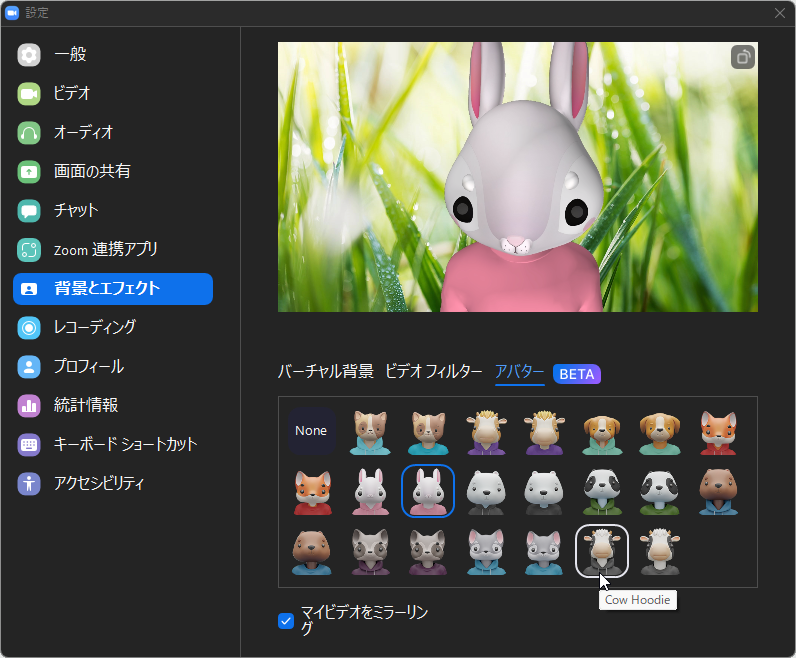This screenshot has height=658, width=796.
Task: Pick the polar bear avatar in black hoodie
Action: point(486,491)
